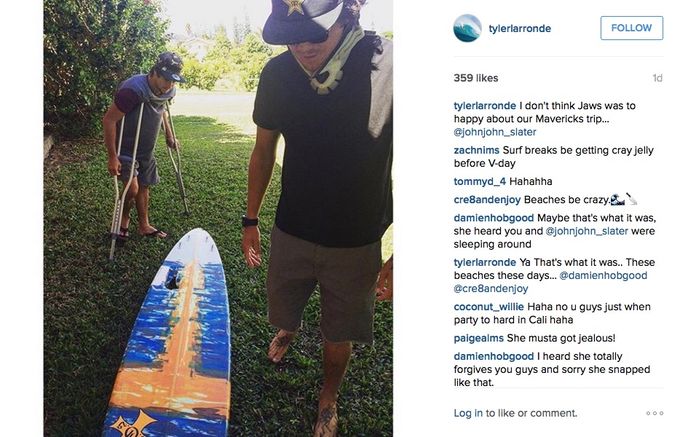Click the Log in link
This screenshot has height=437, width=680.
click(468, 413)
